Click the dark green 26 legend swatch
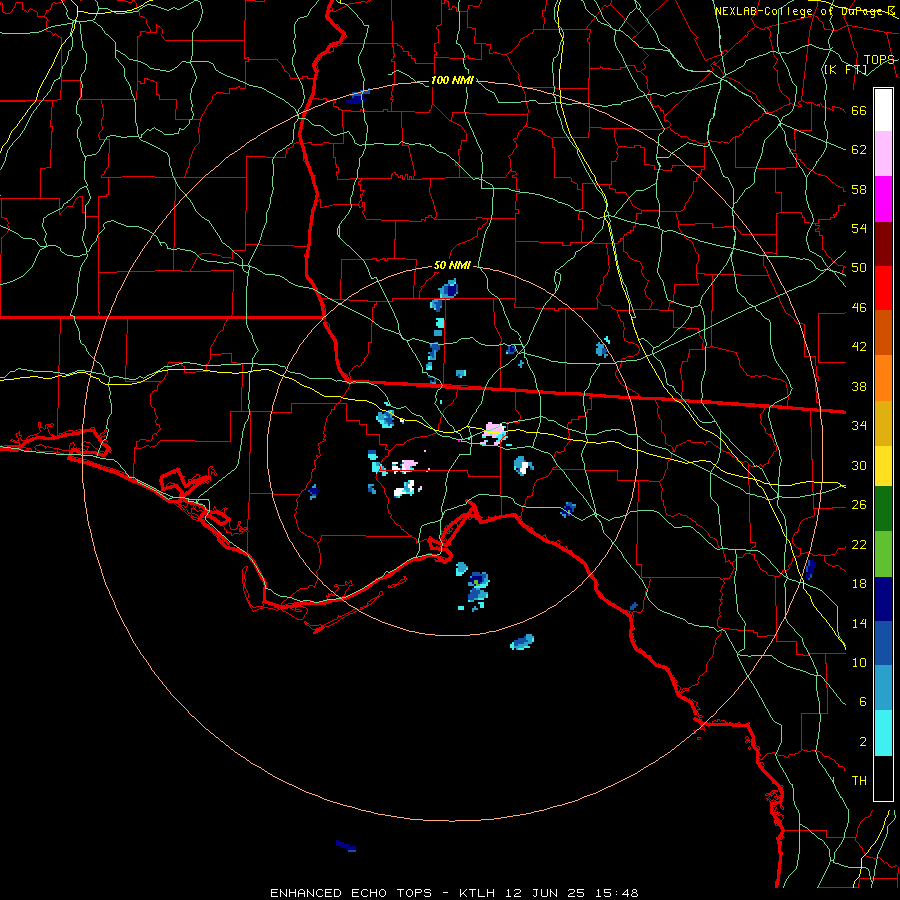The image size is (900, 900). click(883, 509)
